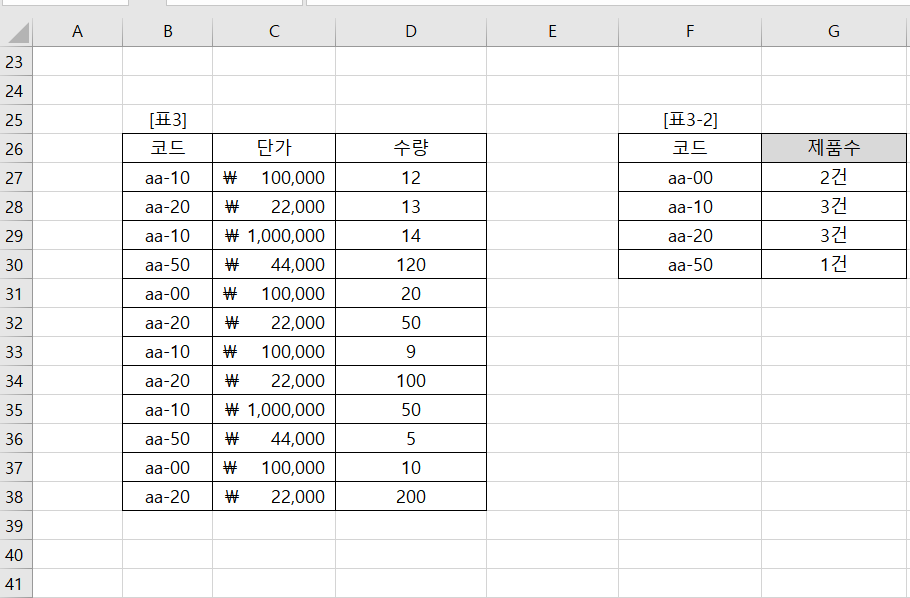Select aa-10 in column F
This screenshot has width=910, height=598.
[690, 207]
